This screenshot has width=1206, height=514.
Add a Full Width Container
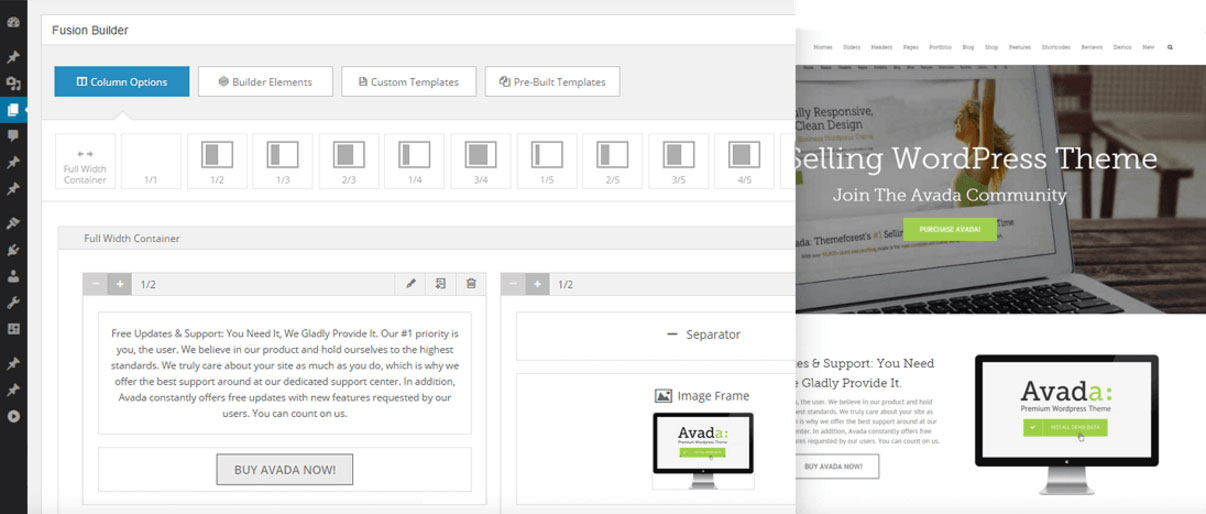(85, 161)
